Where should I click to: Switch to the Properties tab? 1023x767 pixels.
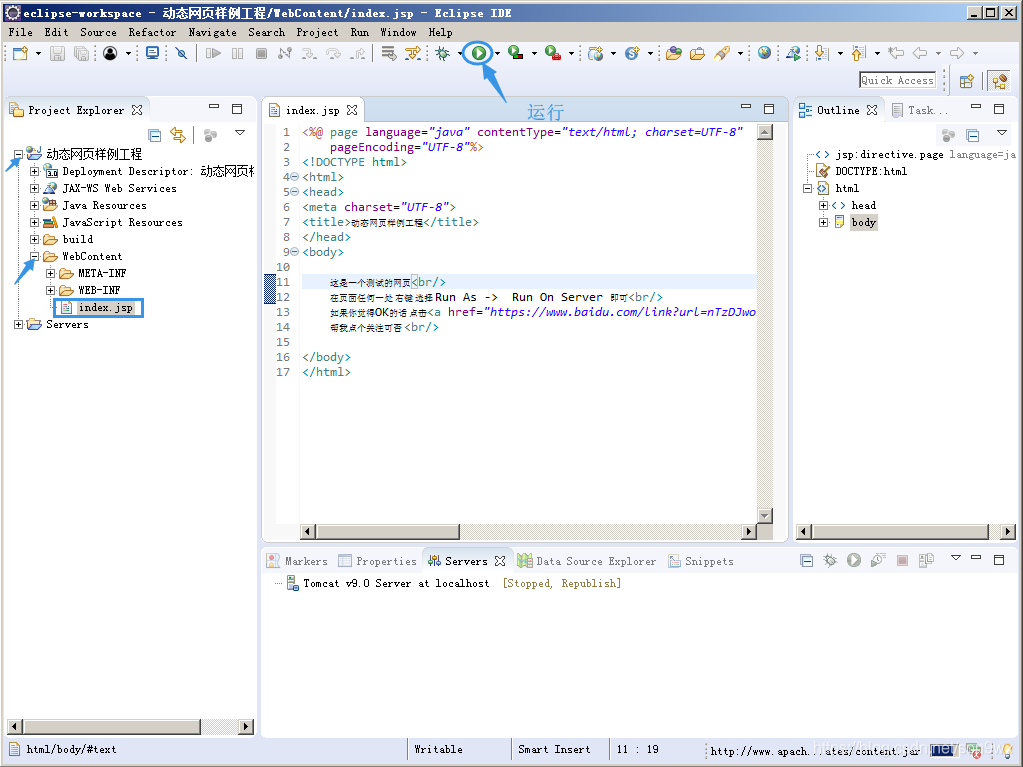[377, 561]
